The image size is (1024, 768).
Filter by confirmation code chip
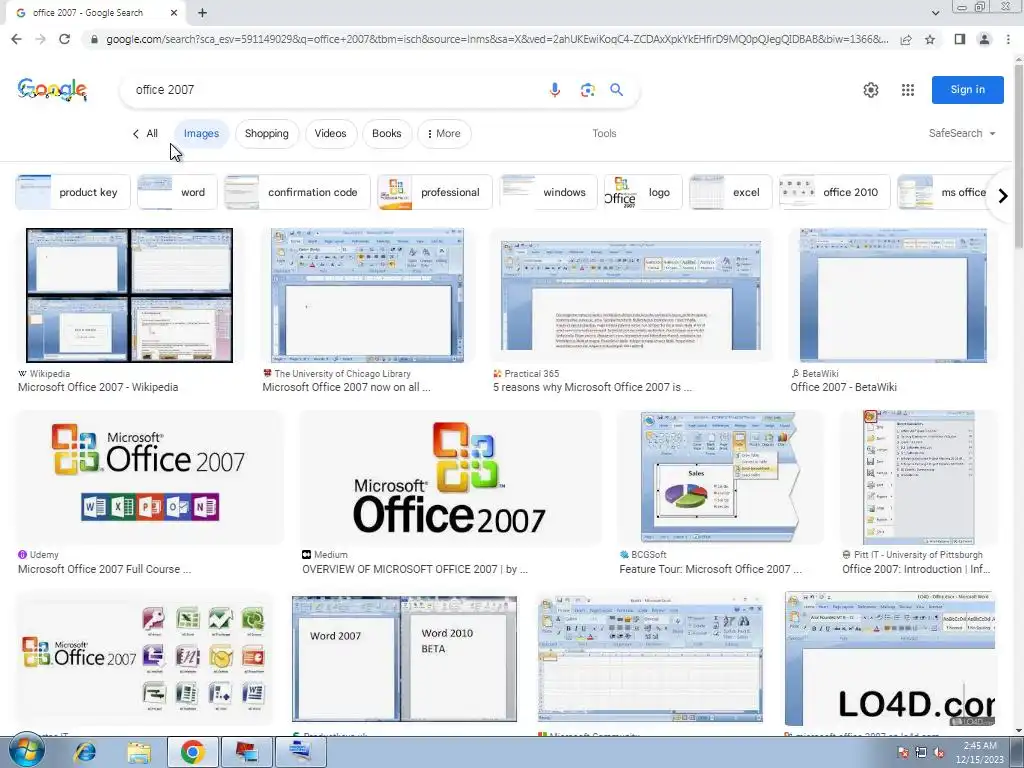297,192
